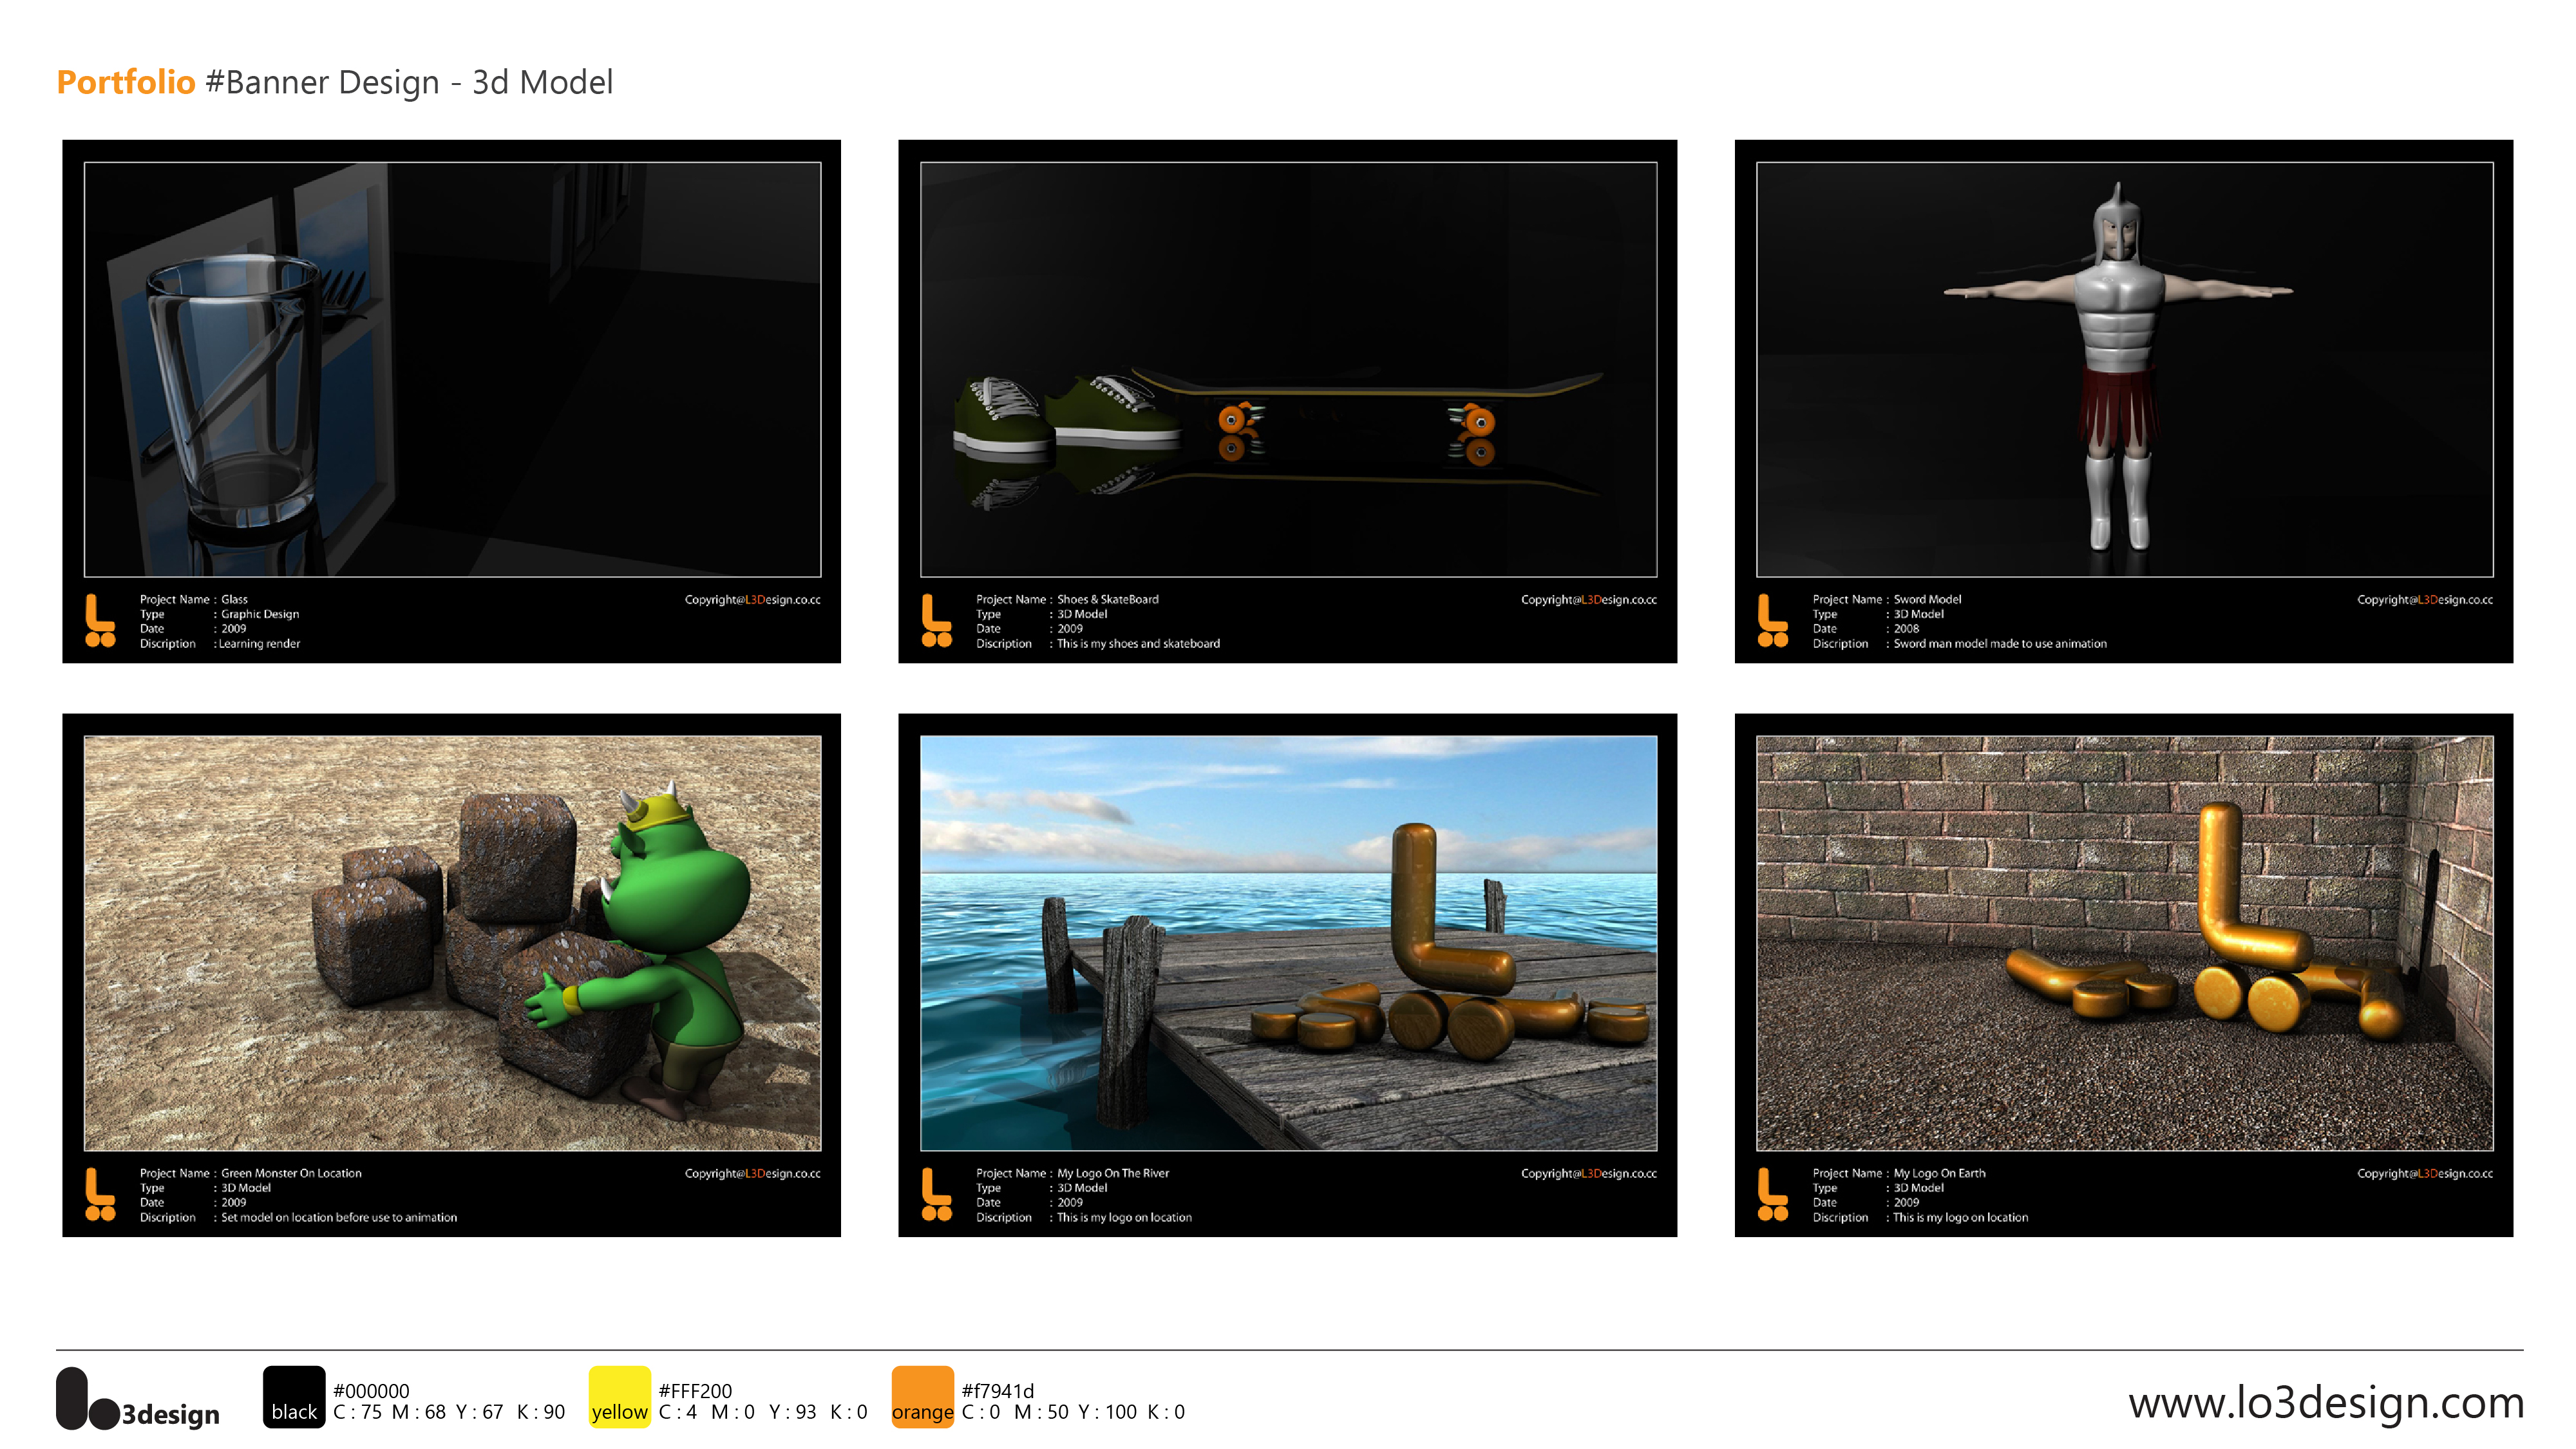Click the L logo on My Logo On Earth card
The height and width of the screenshot is (1449, 2576).
tap(1772, 1194)
